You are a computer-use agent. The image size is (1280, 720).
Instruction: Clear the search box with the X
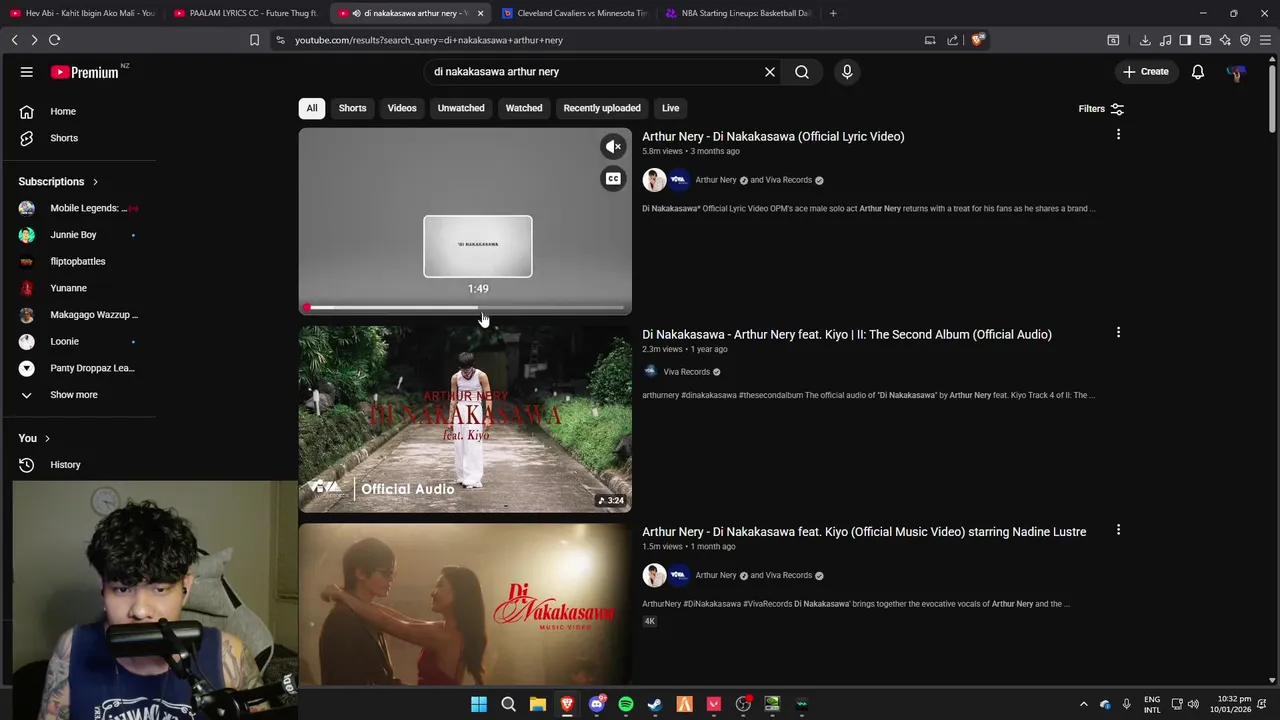[770, 72]
